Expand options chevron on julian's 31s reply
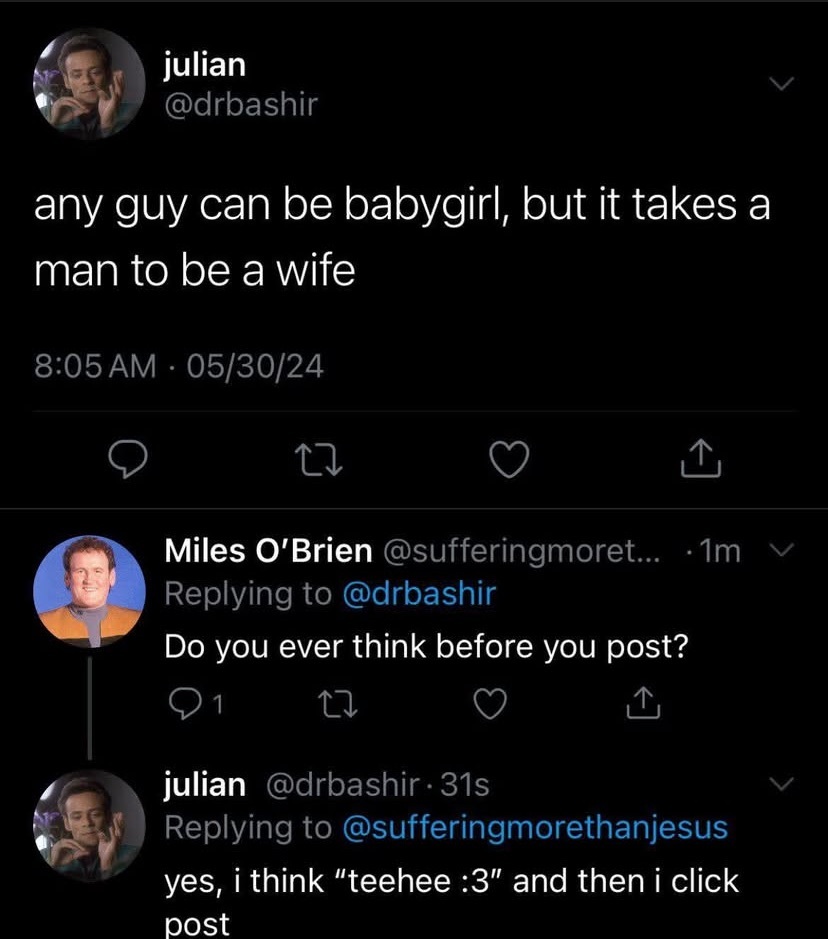This screenshot has height=939, width=828. [x=784, y=782]
